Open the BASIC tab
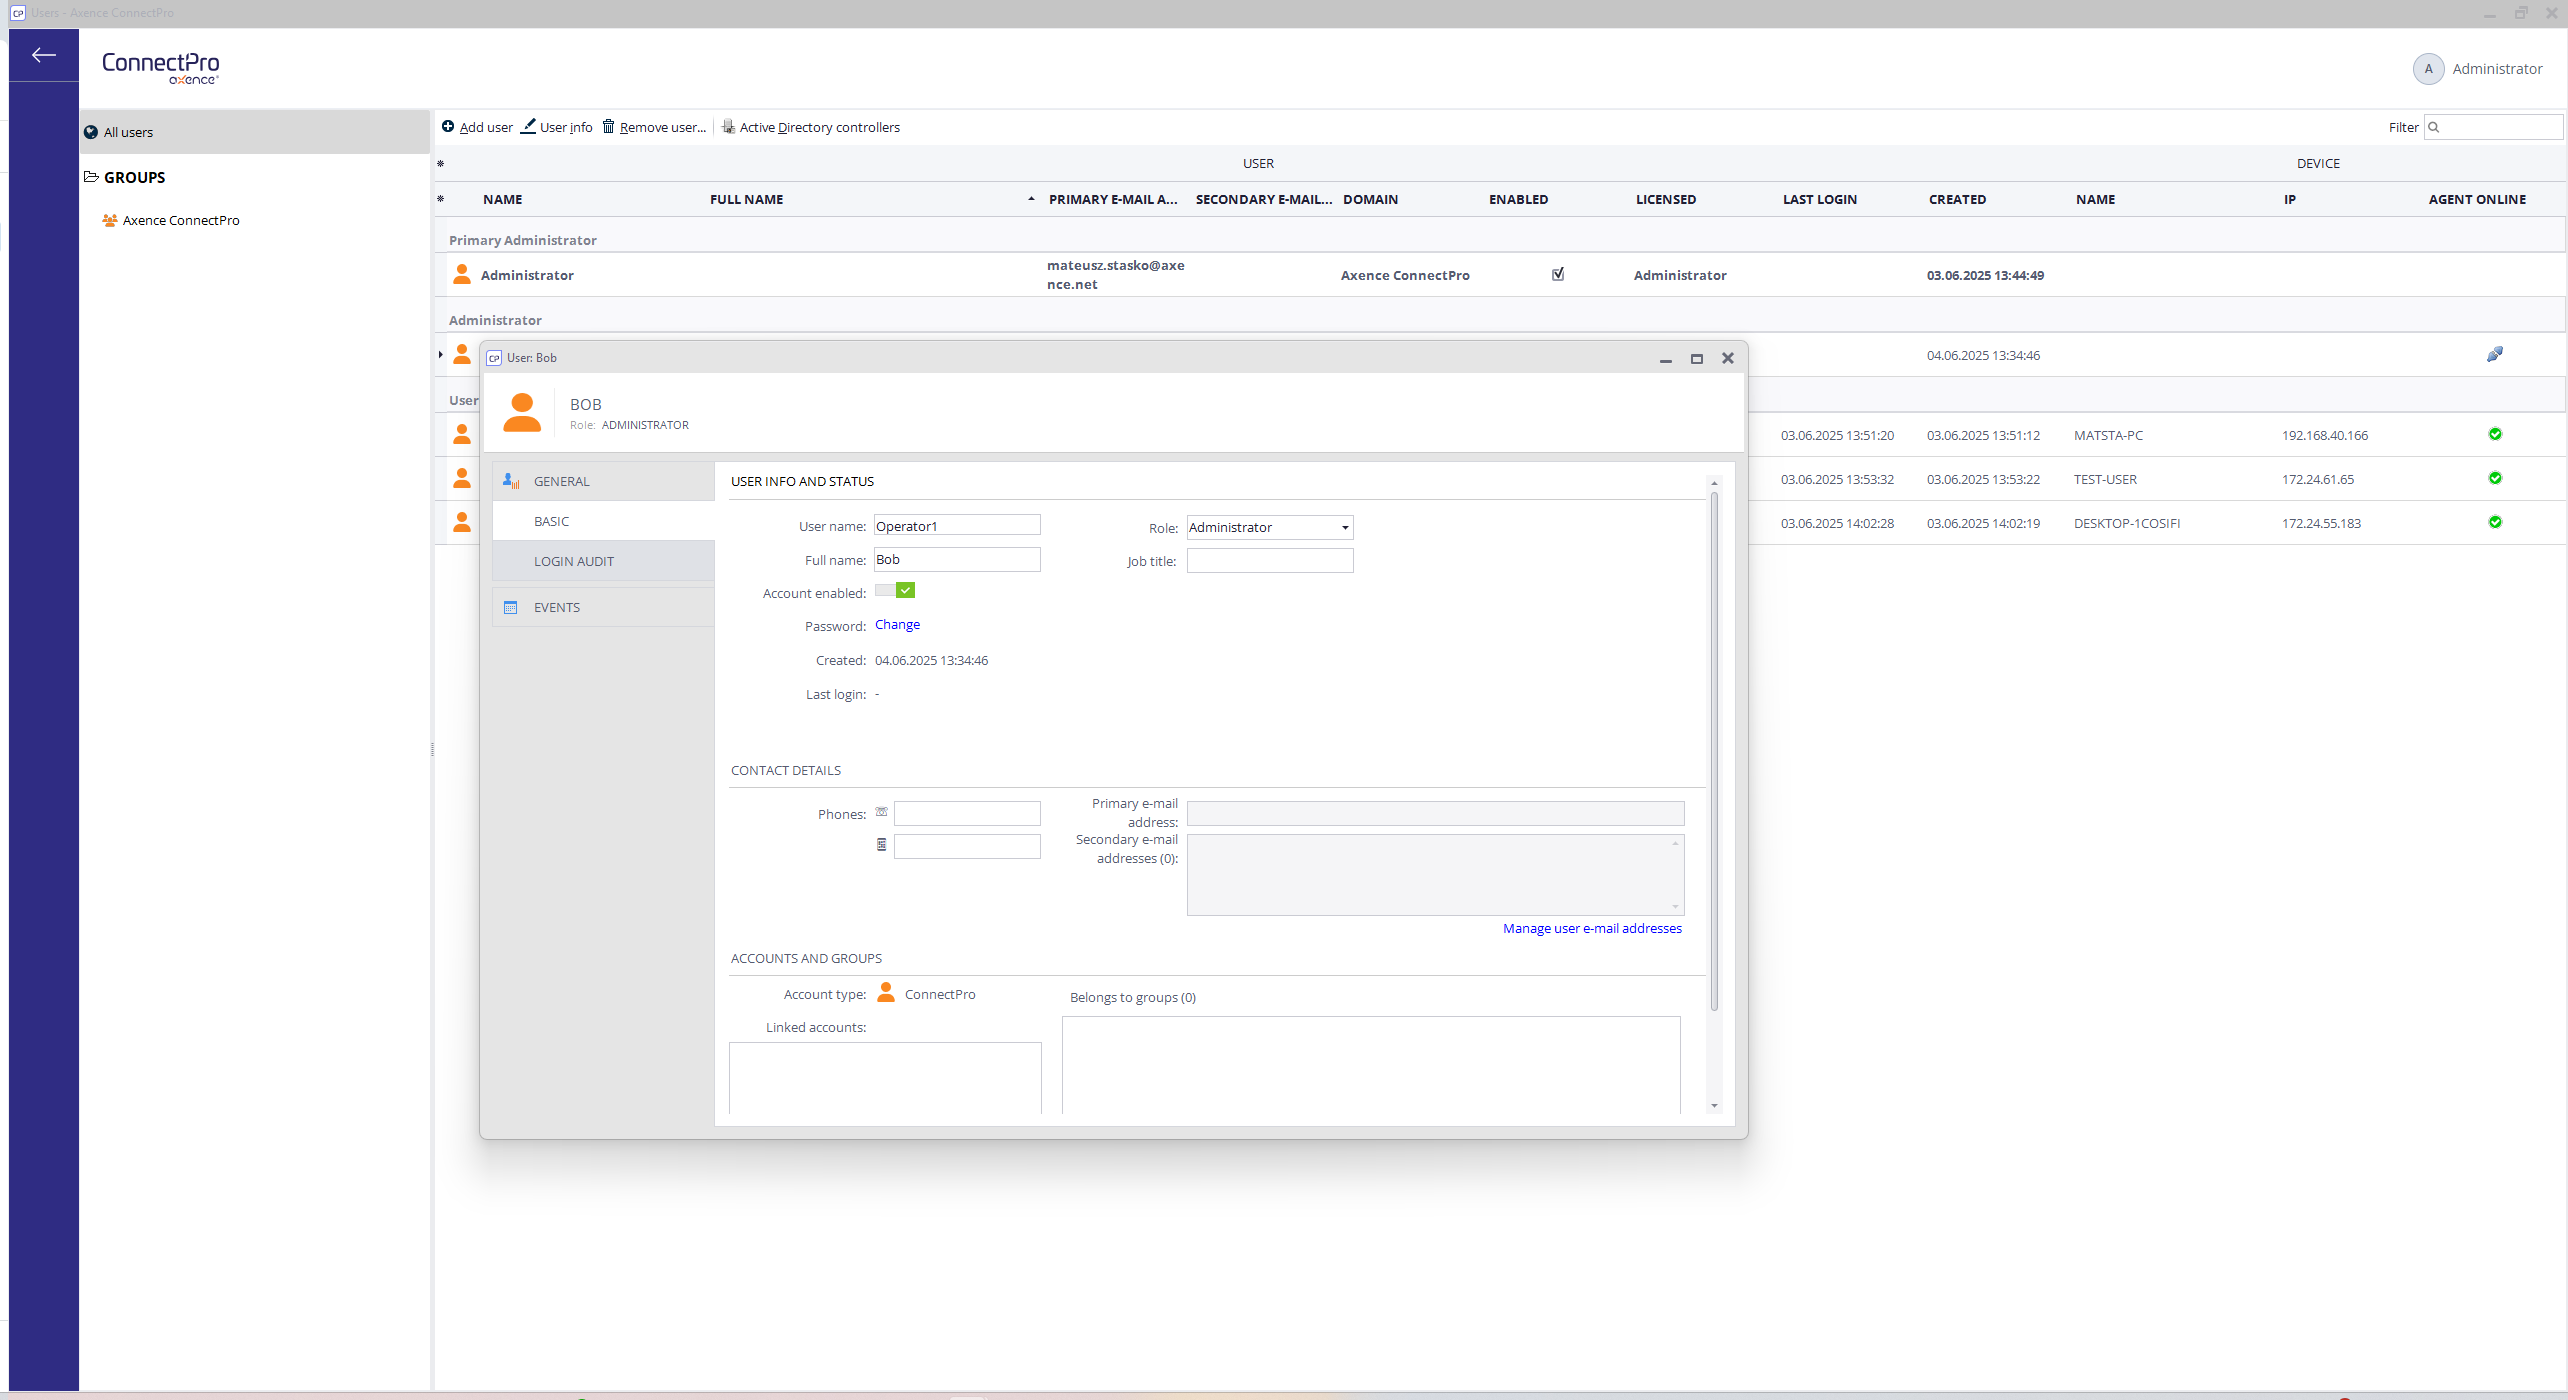Image resolution: width=2568 pixels, height=1400 pixels. [x=604, y=521]
